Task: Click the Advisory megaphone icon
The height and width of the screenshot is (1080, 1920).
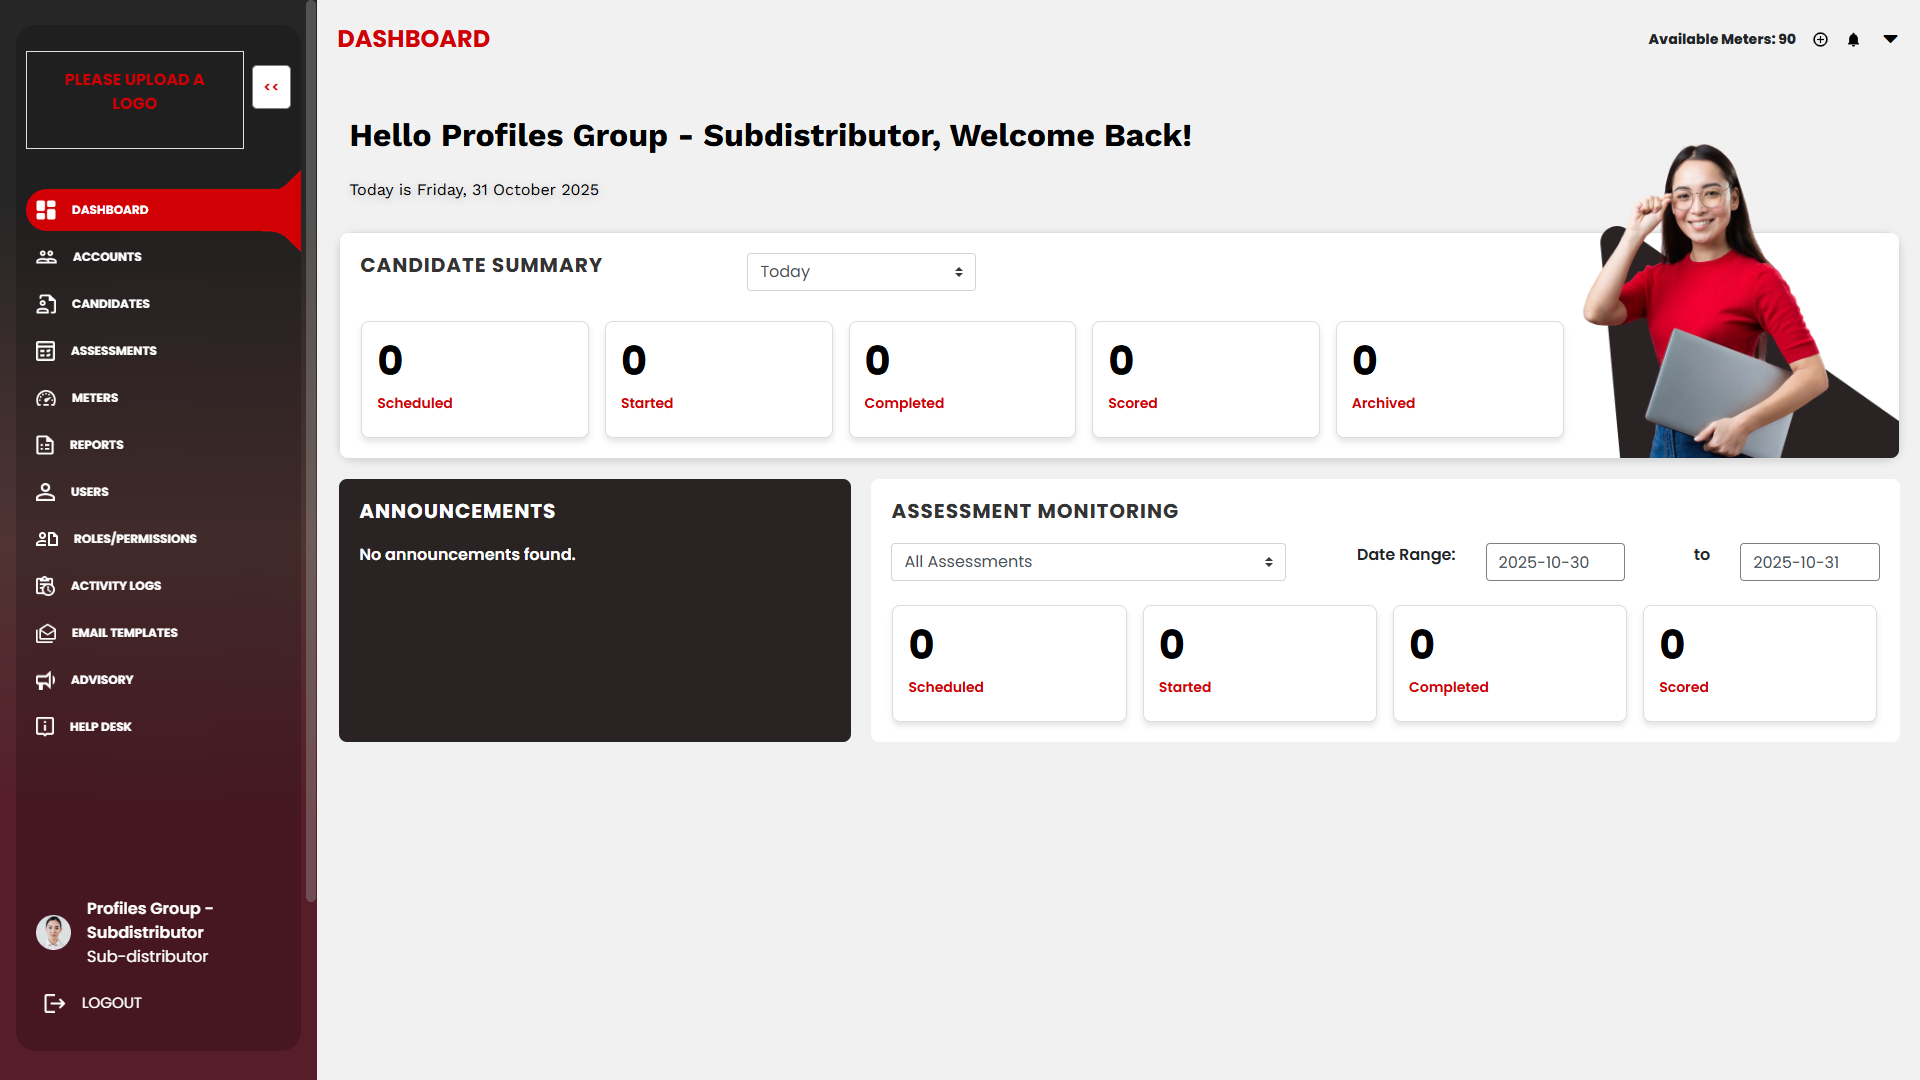Action: (x=46, y=680)
